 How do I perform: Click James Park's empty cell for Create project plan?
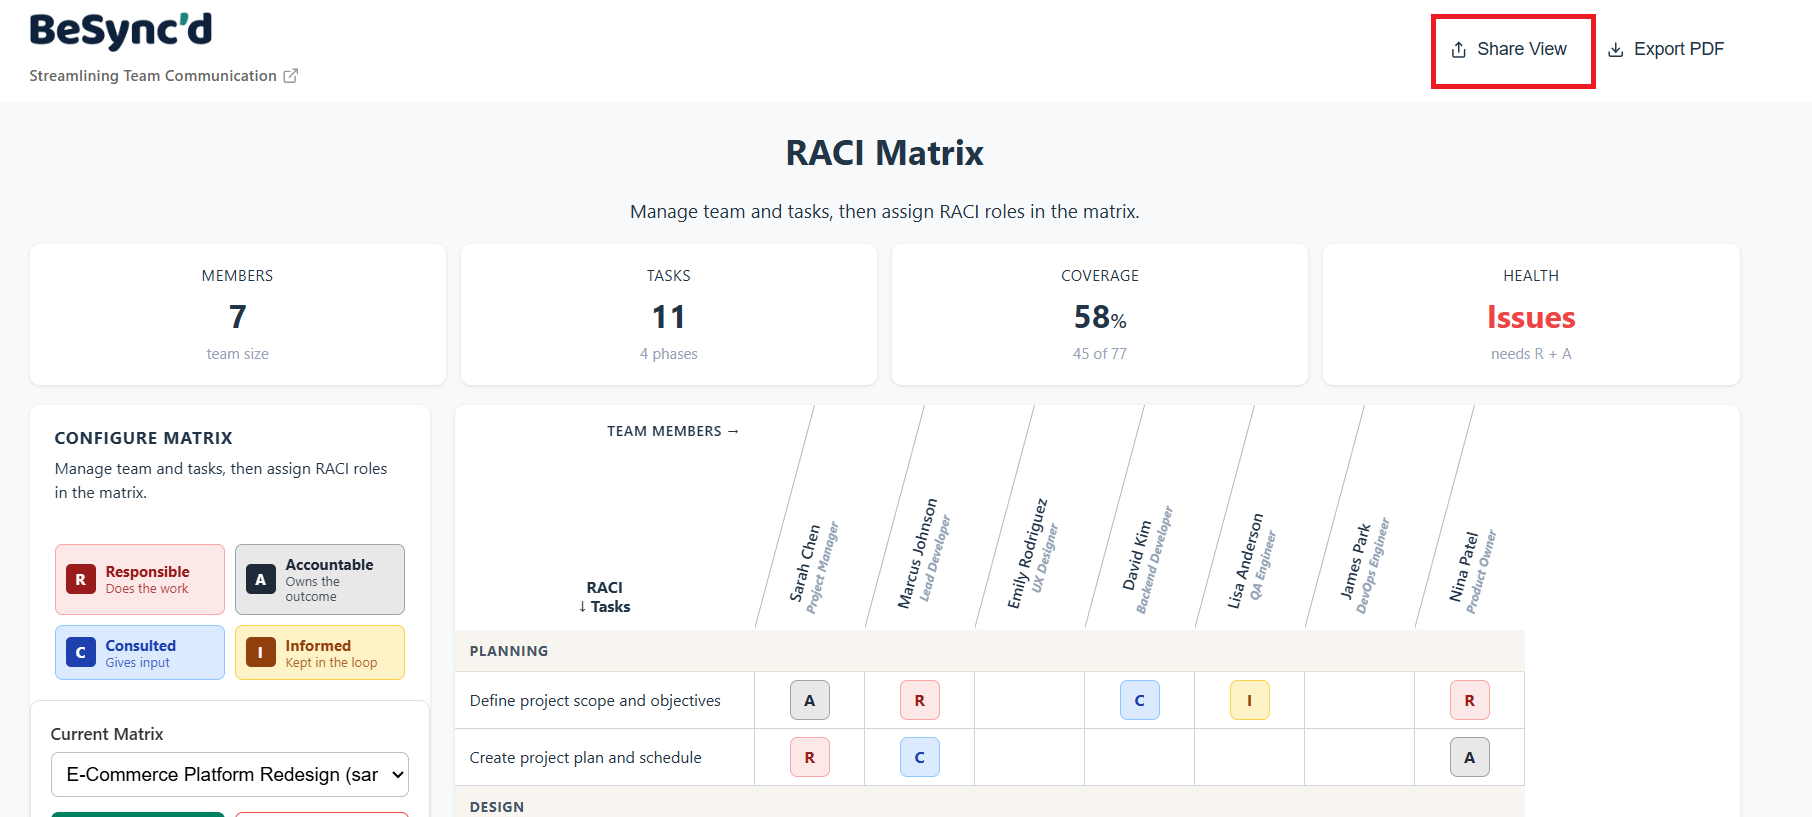tap(1360, 758)
